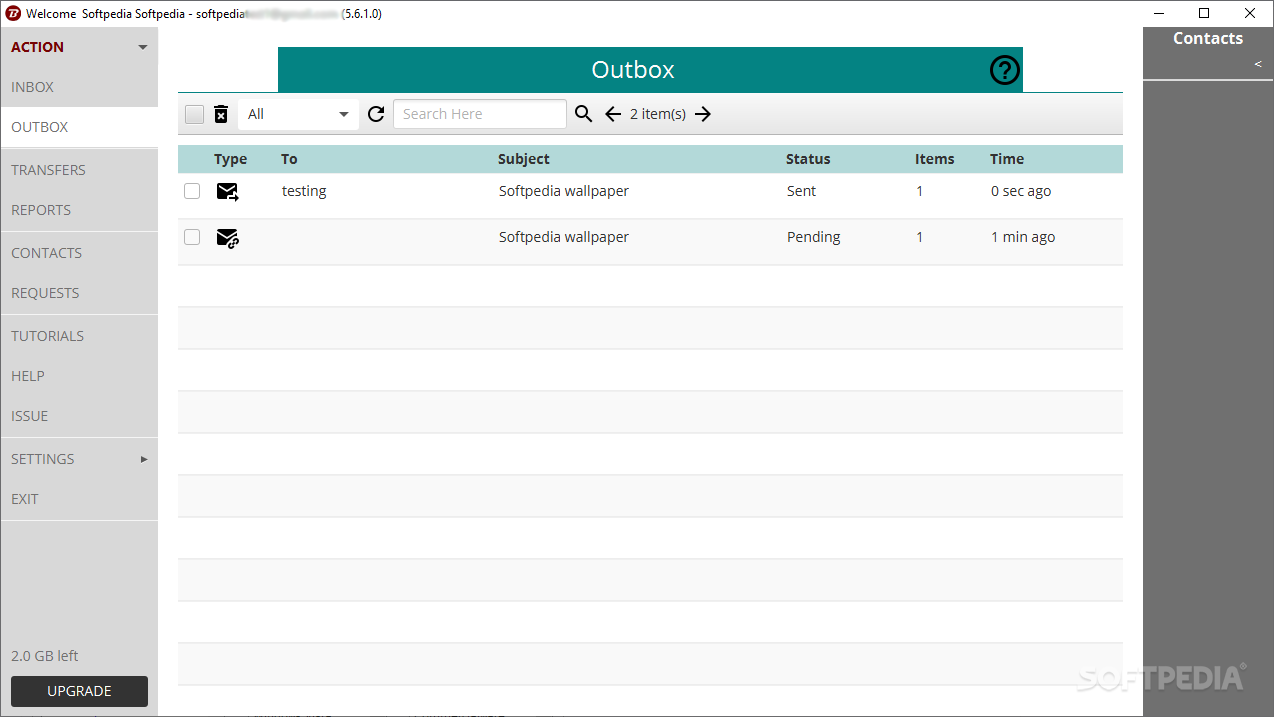
Task: Refresh the outbox list
Action: click(x=376, y=114)
